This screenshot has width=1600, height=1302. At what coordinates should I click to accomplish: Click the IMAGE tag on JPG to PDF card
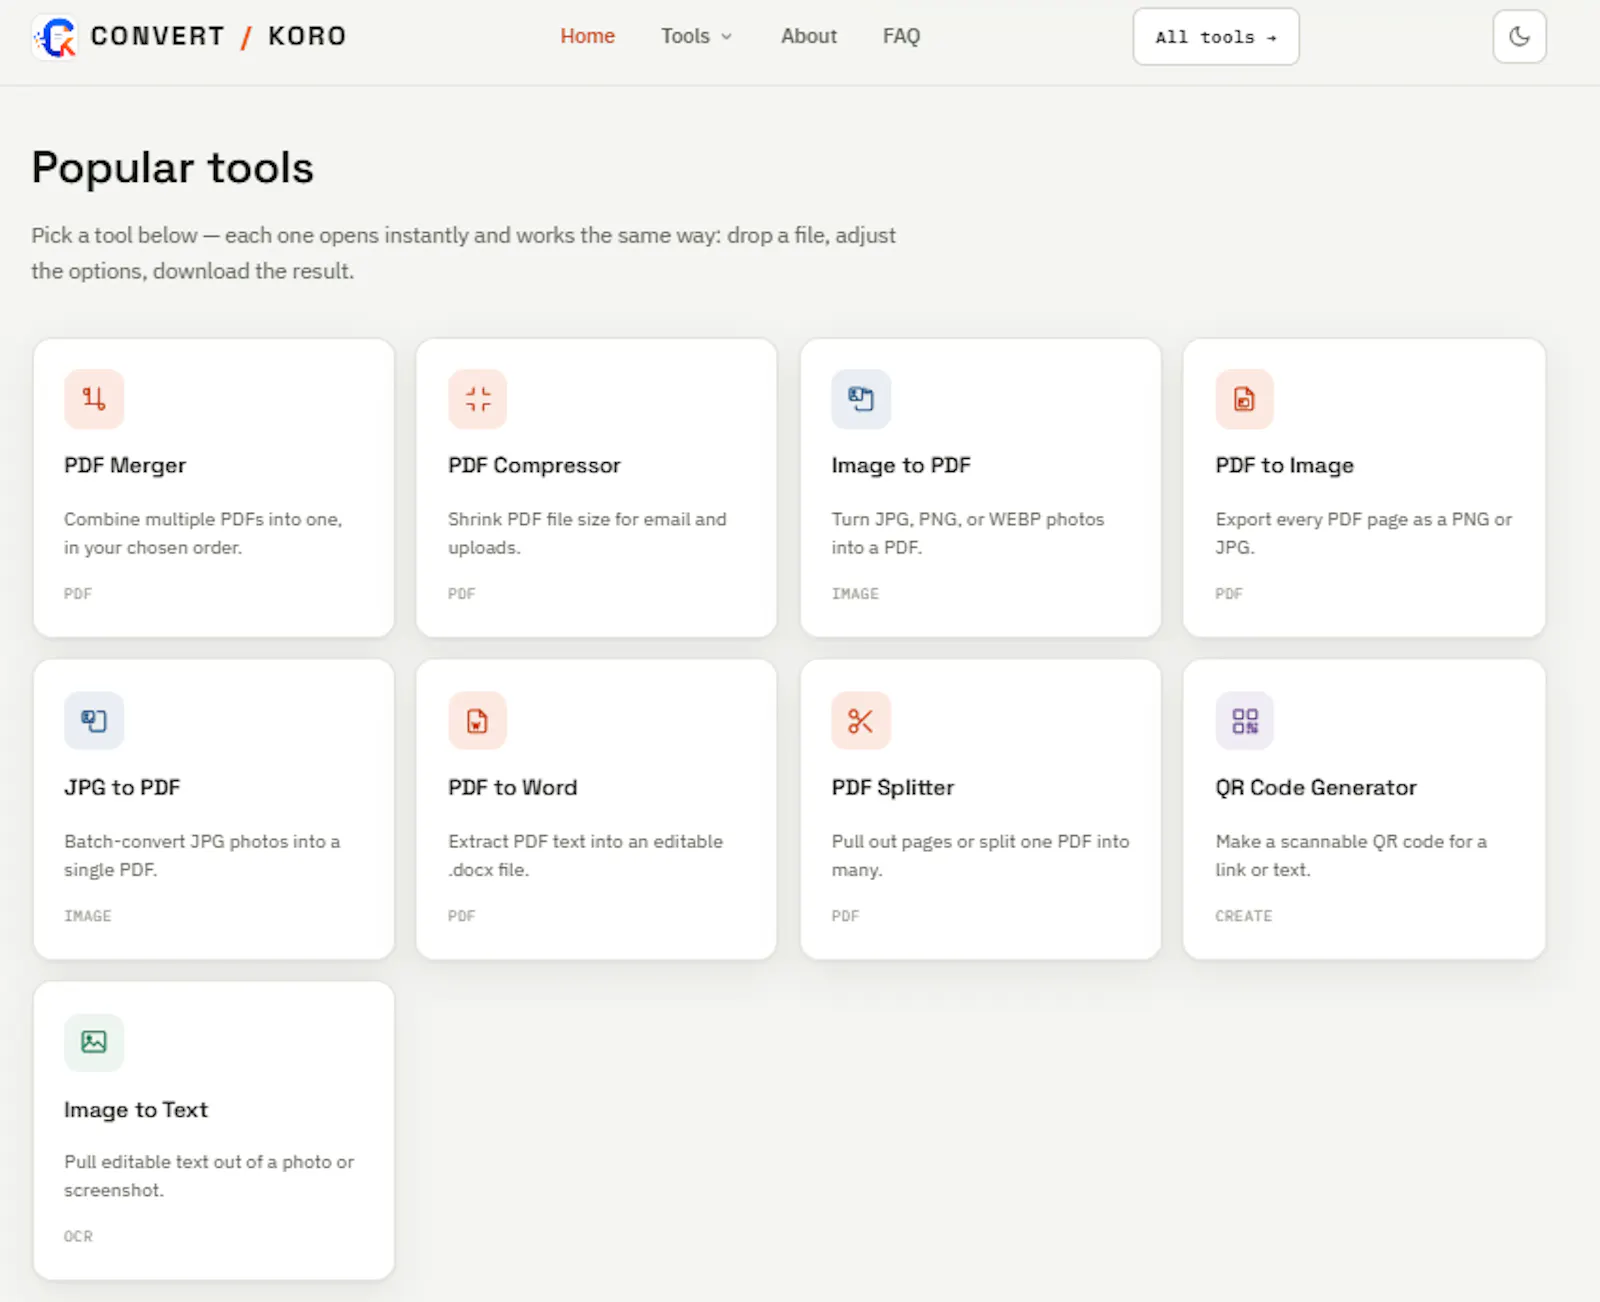point(88,915)
